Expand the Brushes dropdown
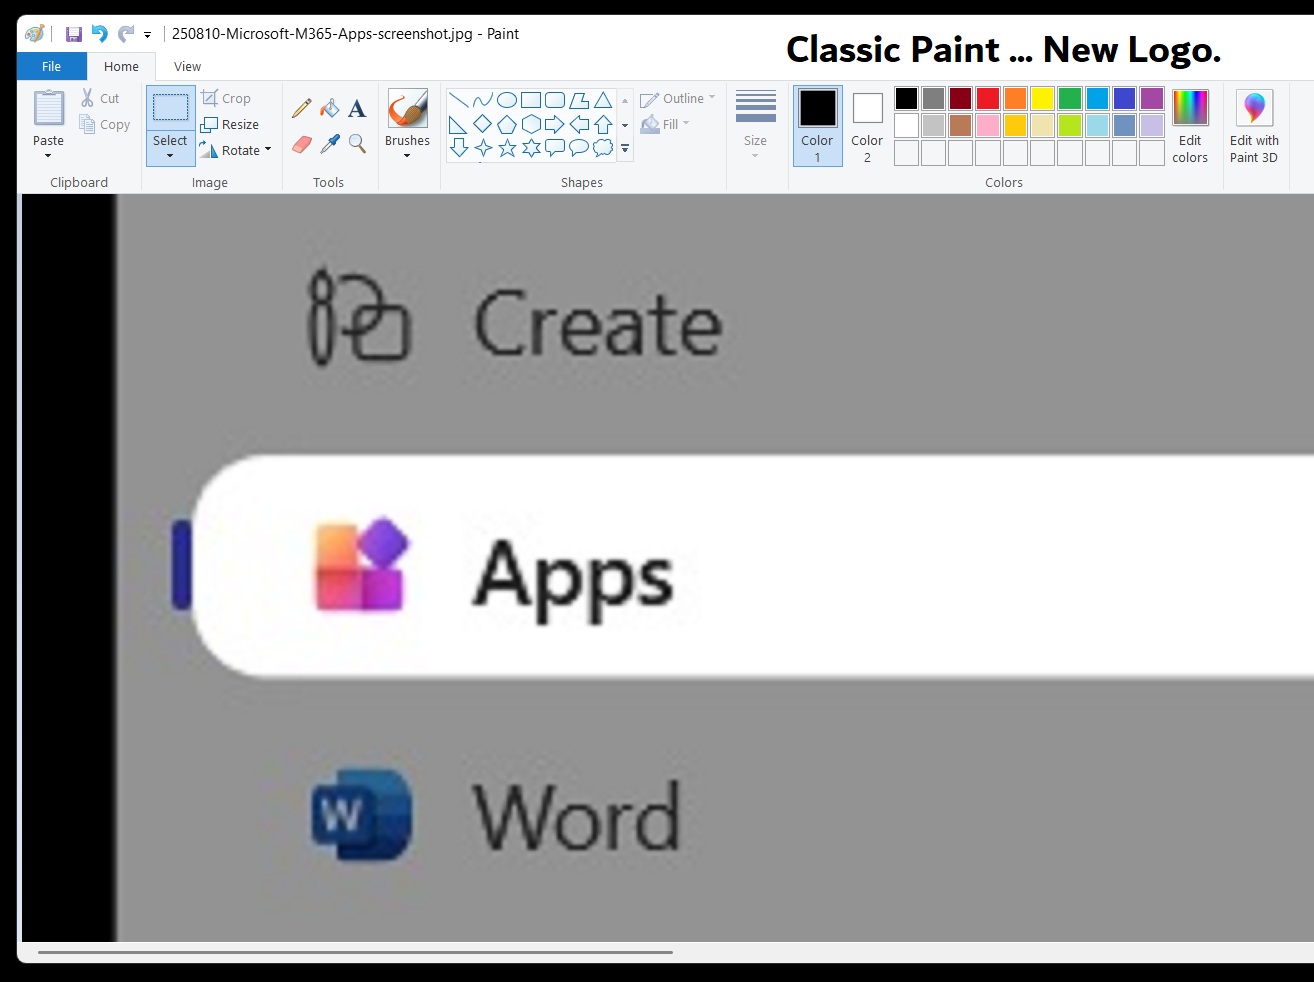1314x982 pixels. pos(407,156)
